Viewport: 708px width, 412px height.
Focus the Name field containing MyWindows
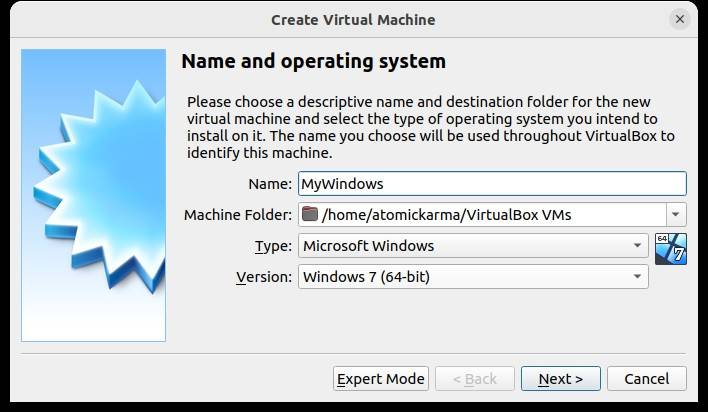click(x=492, y=184)
